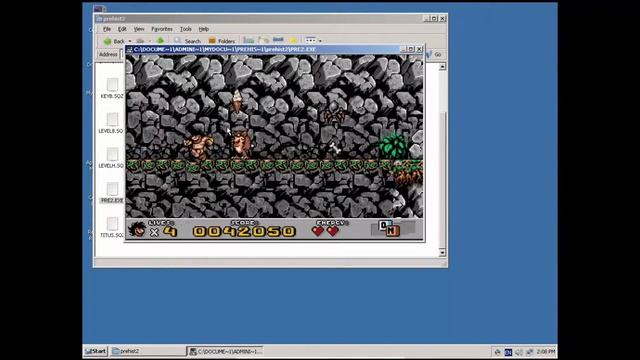Click the first energy heart
Viewport: 640px width, 360px height.
[x=318, y=231]
